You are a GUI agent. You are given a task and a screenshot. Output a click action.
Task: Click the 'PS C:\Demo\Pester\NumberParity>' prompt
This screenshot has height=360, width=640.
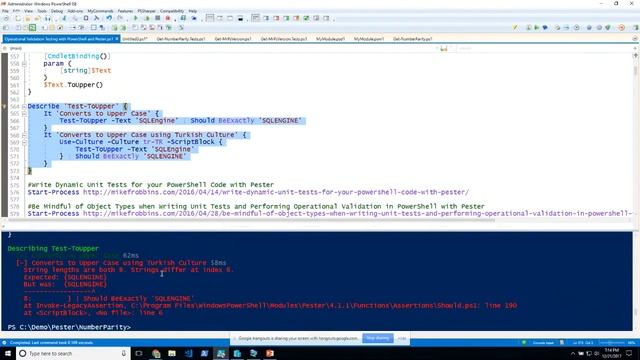pyautogui.click(x=69, y=327)
